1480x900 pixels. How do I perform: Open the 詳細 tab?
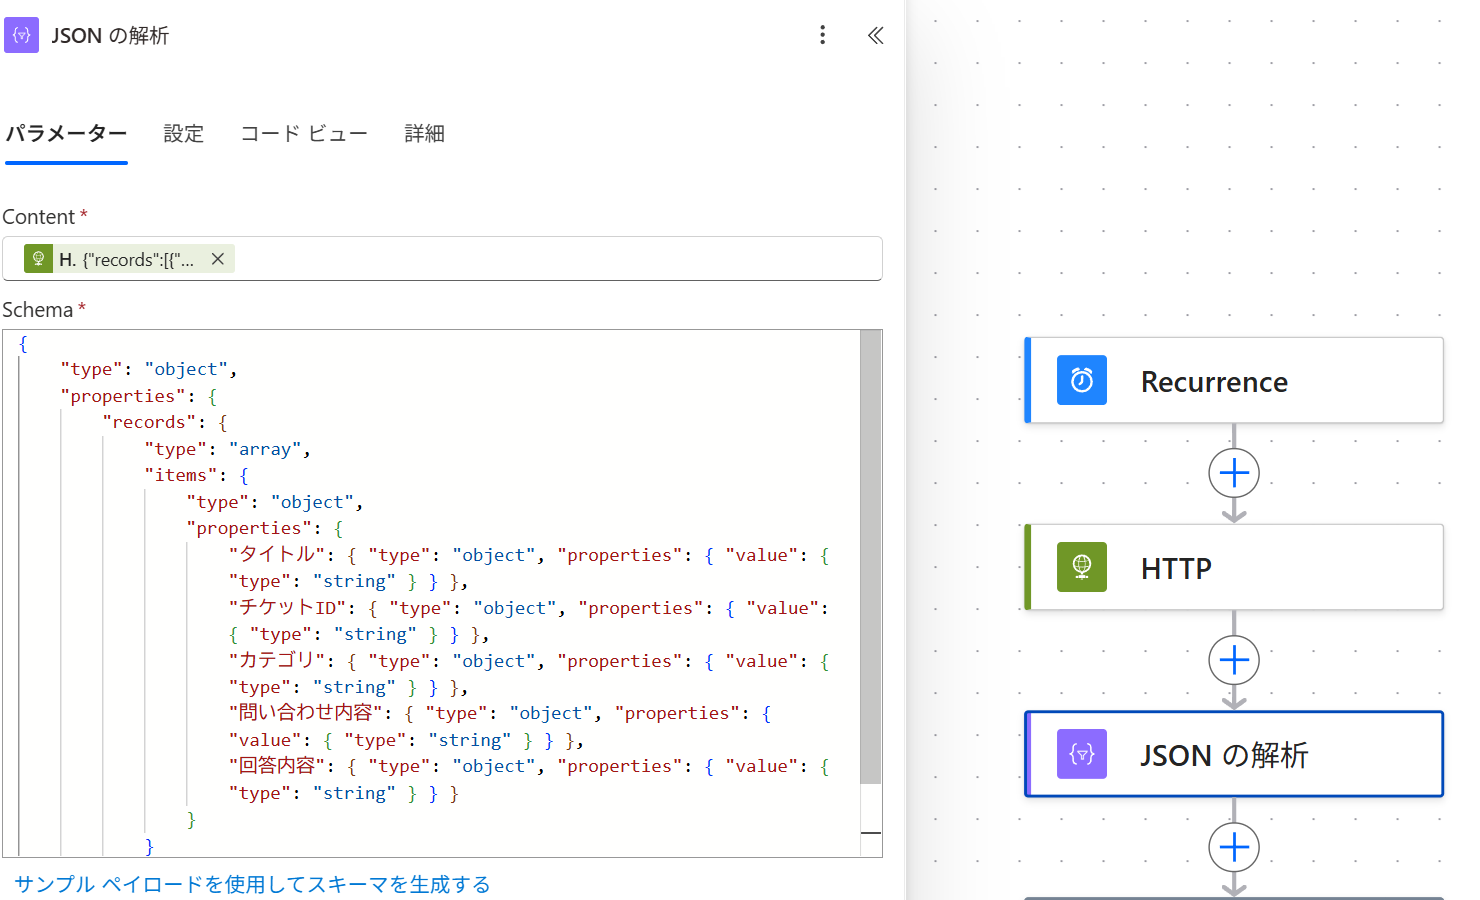point(424,134)
